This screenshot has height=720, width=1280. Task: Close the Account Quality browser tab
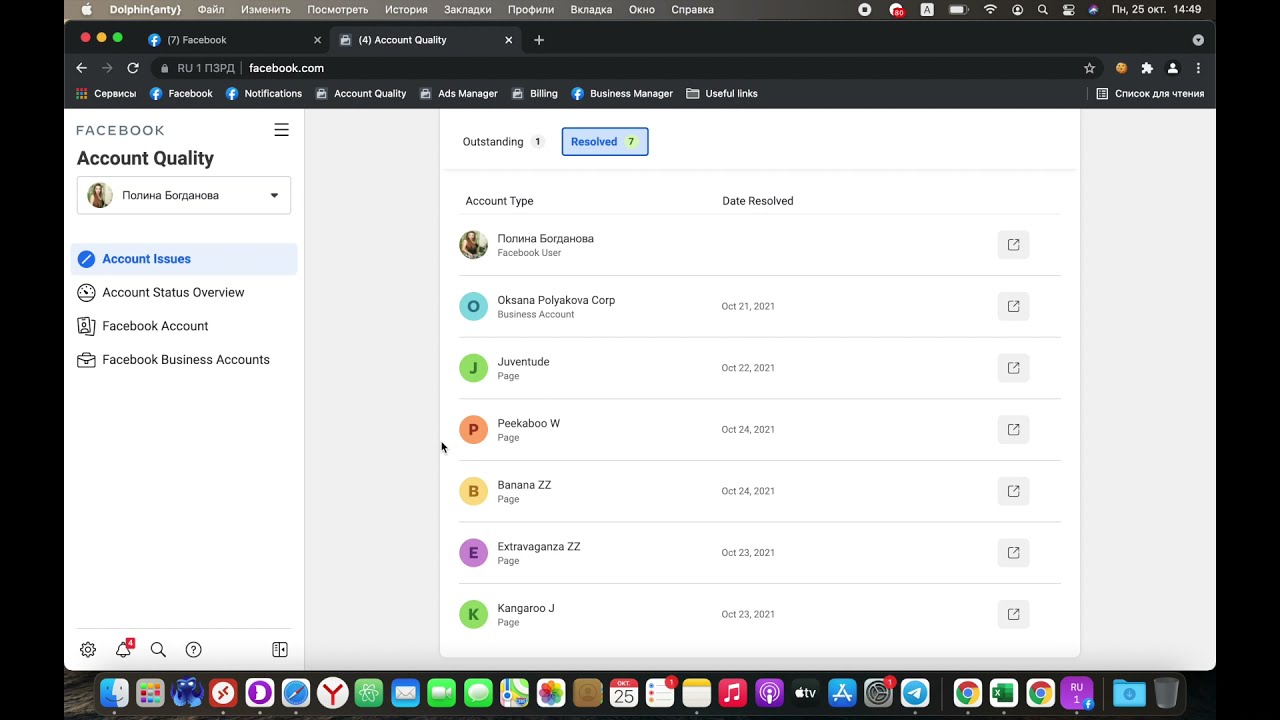click(x=508, y=40)
